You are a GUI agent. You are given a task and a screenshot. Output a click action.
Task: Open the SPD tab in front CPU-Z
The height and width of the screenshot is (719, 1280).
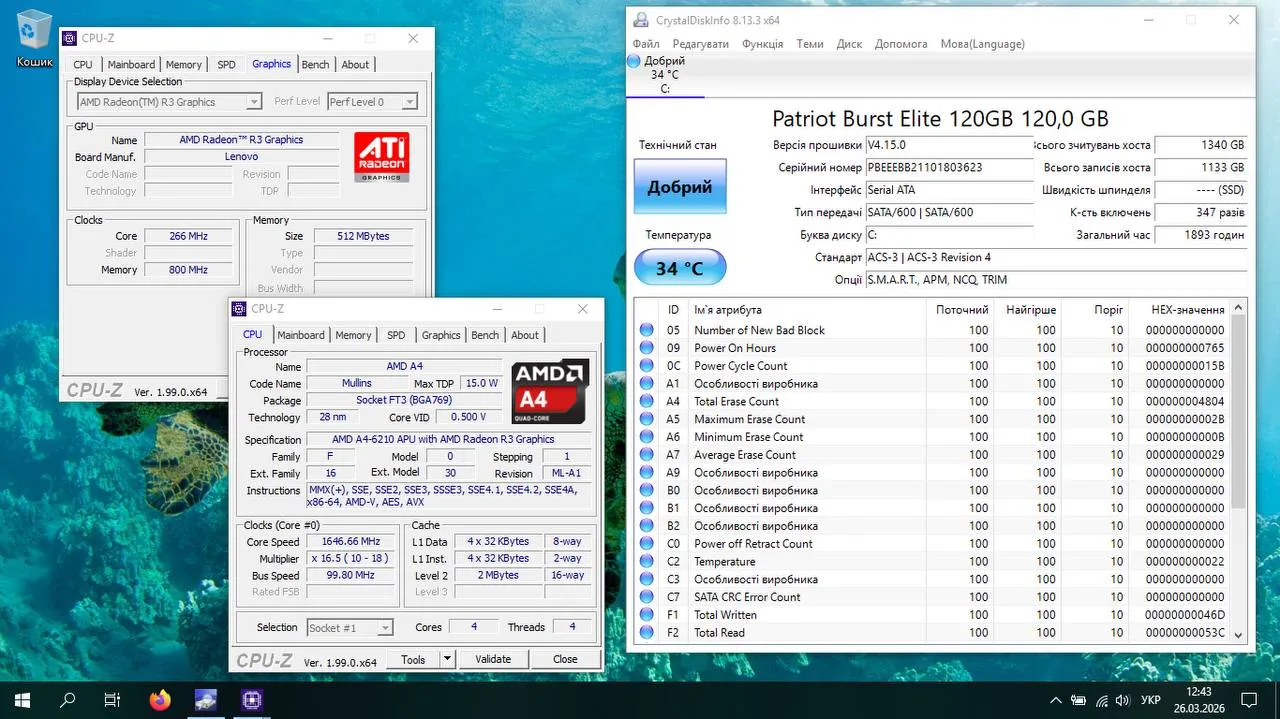(396, 335)
